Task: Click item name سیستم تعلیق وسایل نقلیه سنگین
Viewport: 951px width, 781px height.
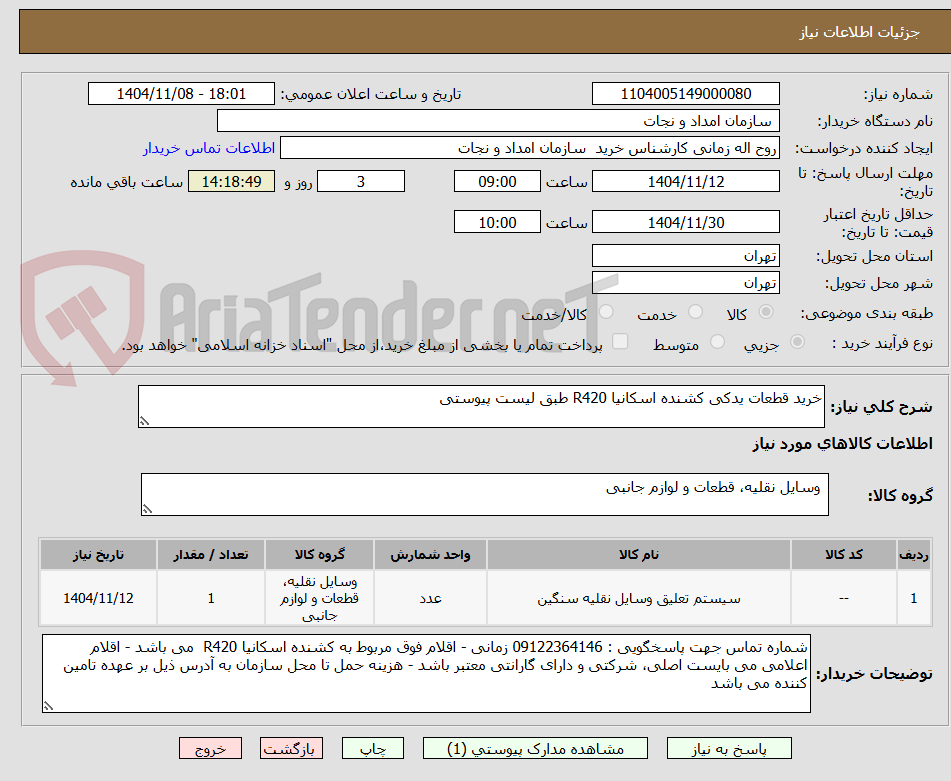Action: (639, 598)
